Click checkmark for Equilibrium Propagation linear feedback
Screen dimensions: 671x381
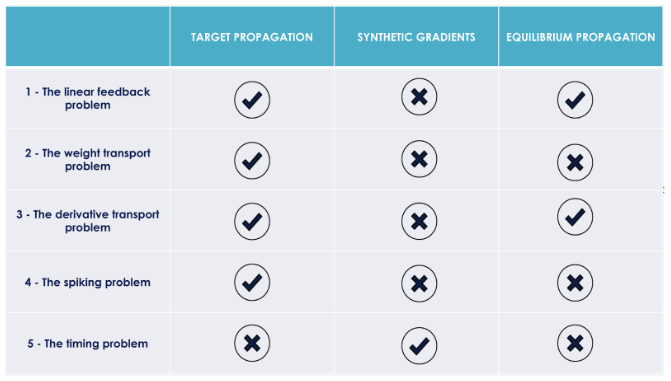(575, 100)
